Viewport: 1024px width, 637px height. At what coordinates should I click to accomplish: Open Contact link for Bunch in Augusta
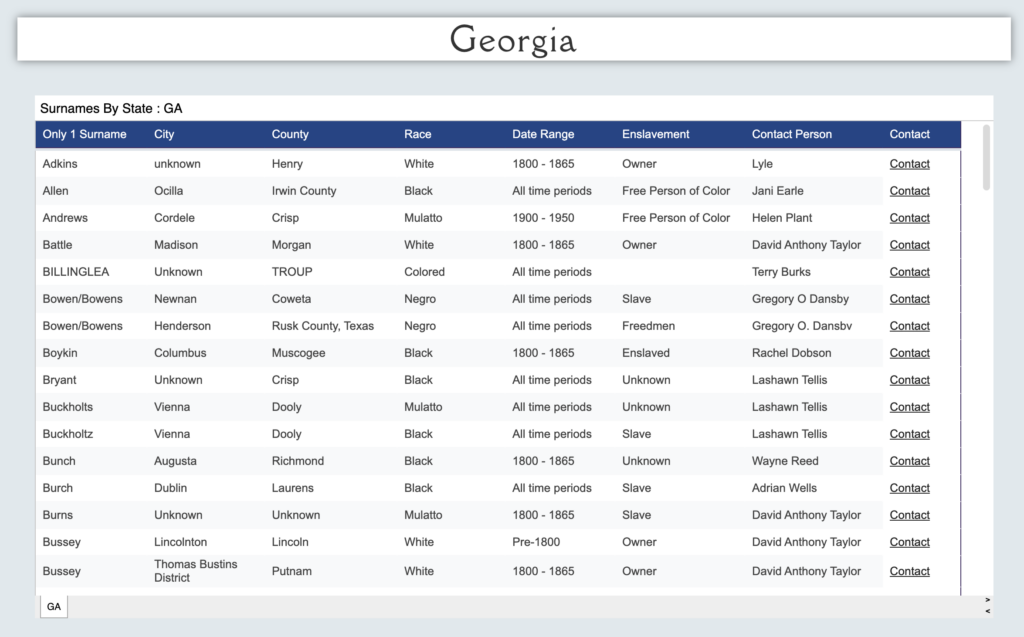pos(909,461)
